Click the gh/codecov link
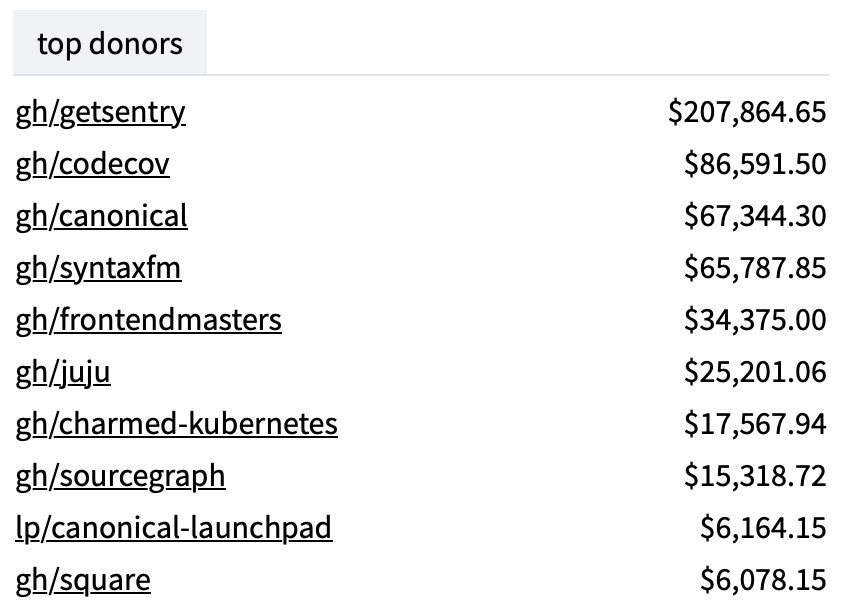The image size is (854, 616). (92, 164)
